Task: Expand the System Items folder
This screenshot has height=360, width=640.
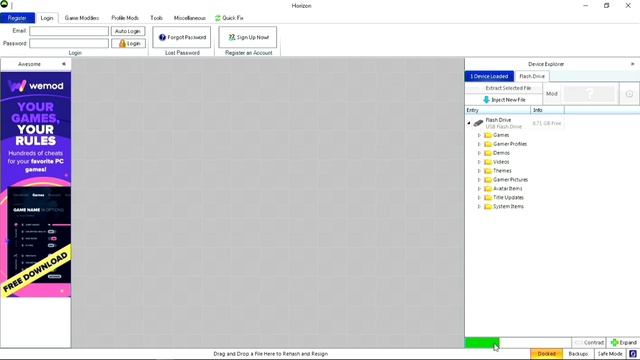Action: pos(479,207)
